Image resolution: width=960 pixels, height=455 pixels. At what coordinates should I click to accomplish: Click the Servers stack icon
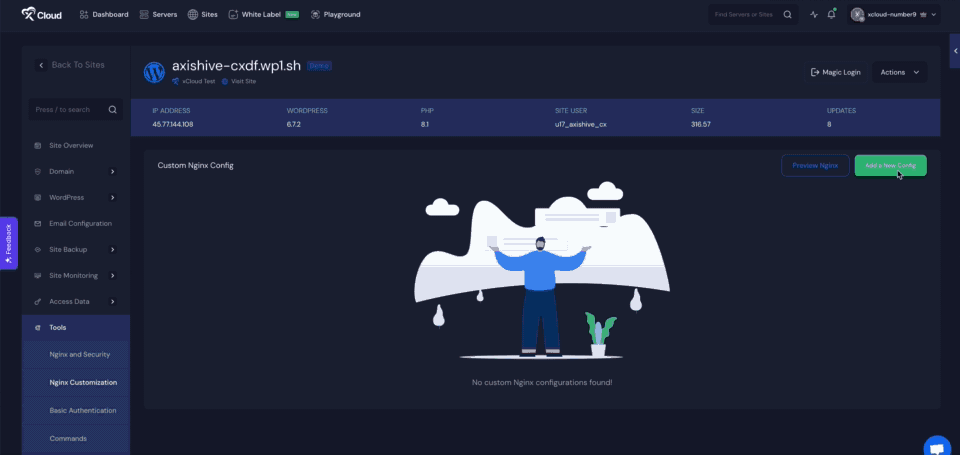click(x=144, y=14)
